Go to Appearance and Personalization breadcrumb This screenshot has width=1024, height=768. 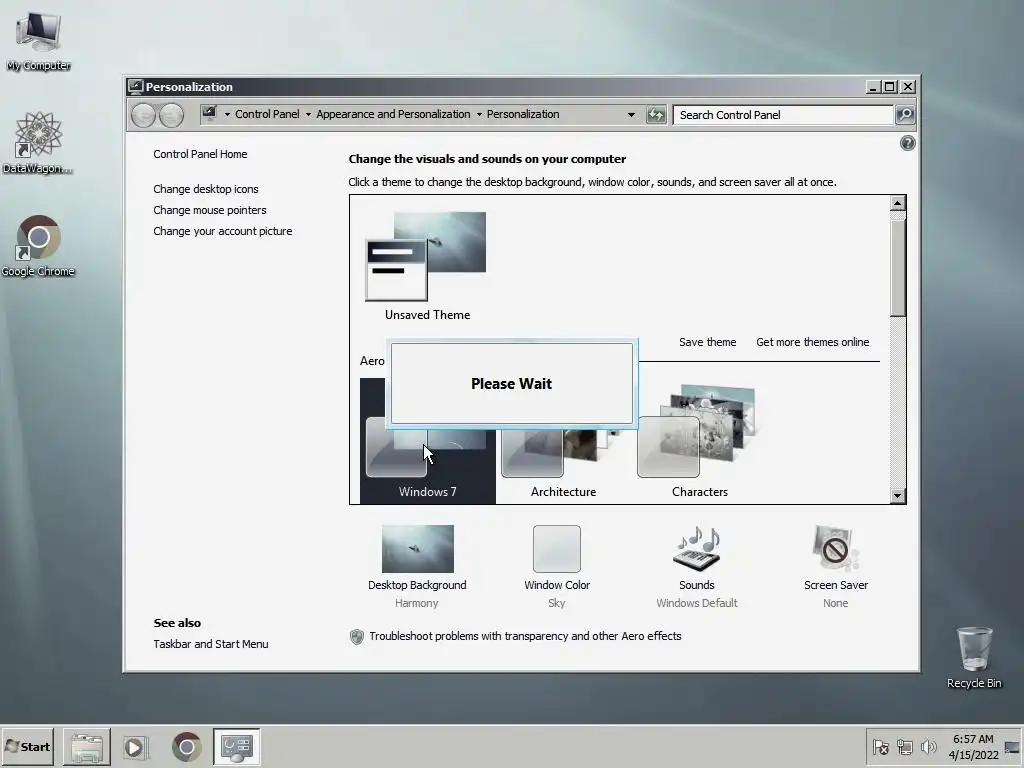[x=393, y=114]
